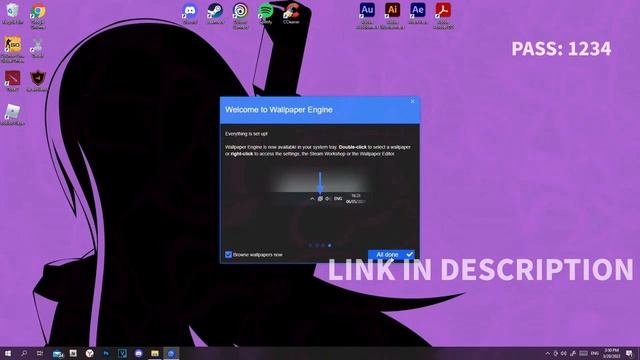Open the Adobe Audition desktop shortcut
This screenshot has width=640, height=360.
367,16
